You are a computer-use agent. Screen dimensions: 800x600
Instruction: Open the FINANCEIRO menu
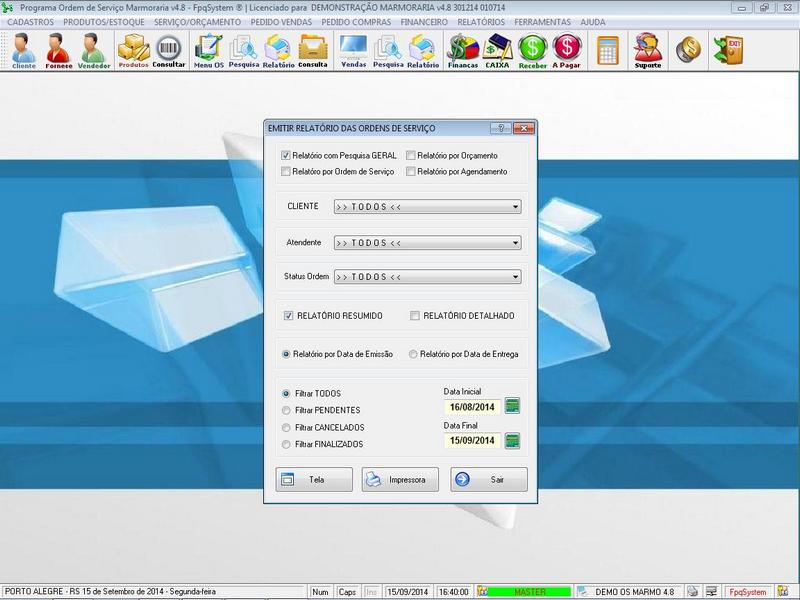423,22
